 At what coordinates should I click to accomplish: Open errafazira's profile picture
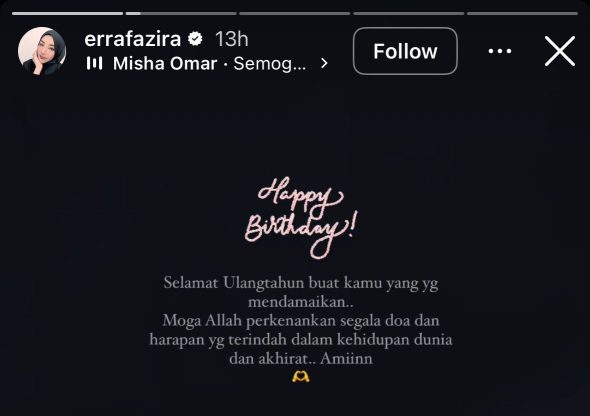coord(42,51)
